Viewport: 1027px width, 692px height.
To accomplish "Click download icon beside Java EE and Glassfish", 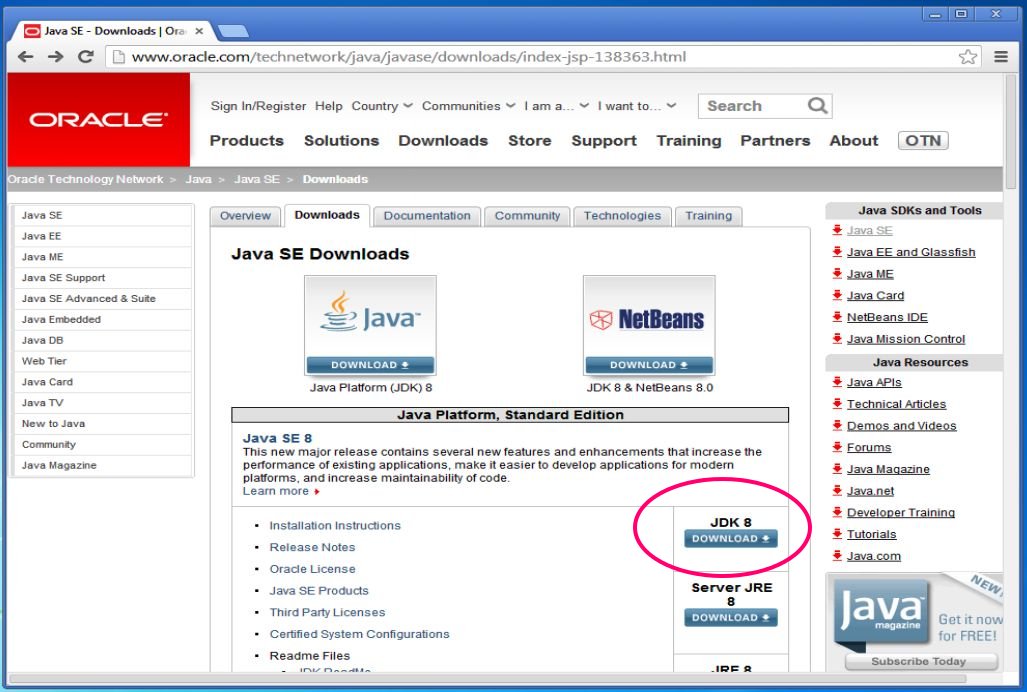I will coord(837,251).
